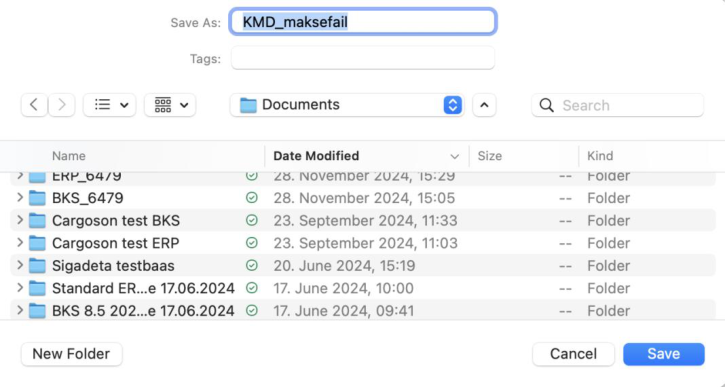This screenshot has height=387, width=725.
Task: Expand the BKS_6479 folder
Action: coord(20,197)
